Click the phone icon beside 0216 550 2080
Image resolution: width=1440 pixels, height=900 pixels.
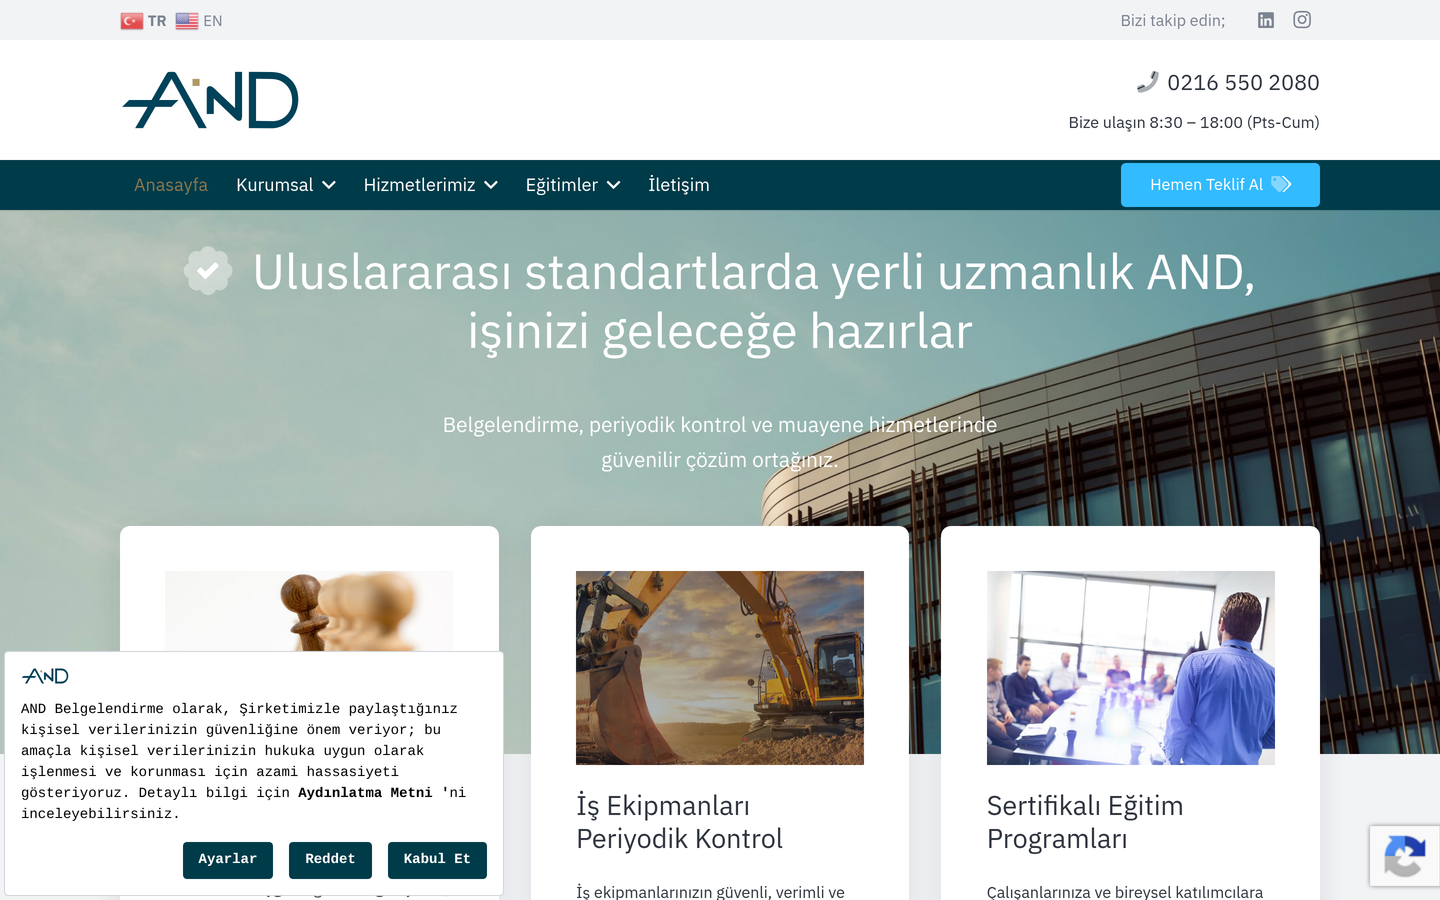[1147, 82]
